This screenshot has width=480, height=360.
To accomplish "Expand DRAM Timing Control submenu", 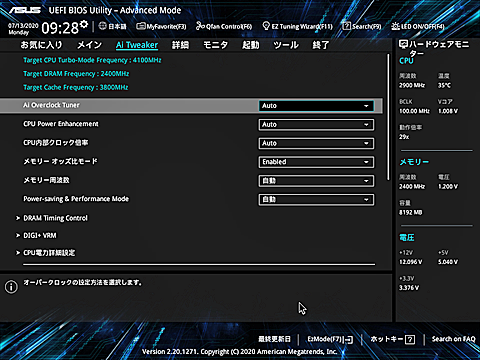I will (52, 218).
